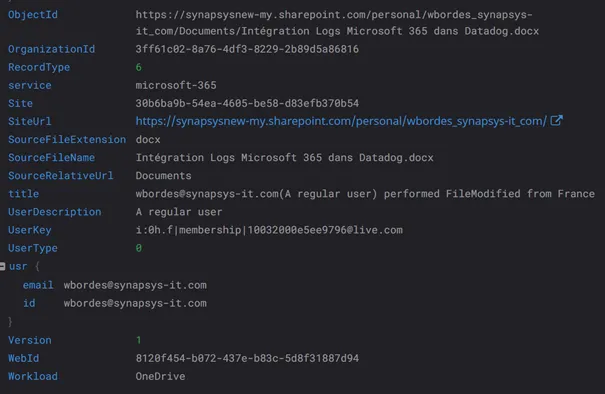Collapse the usr object block
This screenshot has height=394, width=605.
click(x=2, y=266)
